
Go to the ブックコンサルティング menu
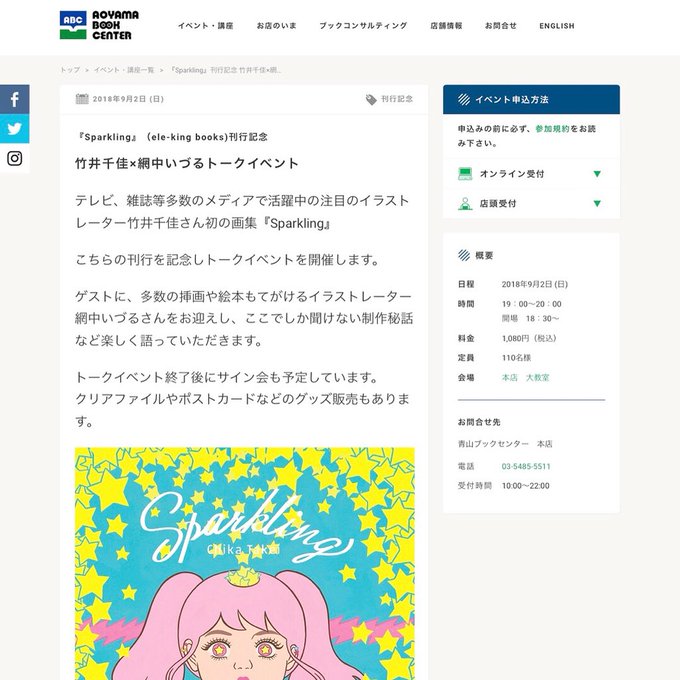[x=363, y=26]
